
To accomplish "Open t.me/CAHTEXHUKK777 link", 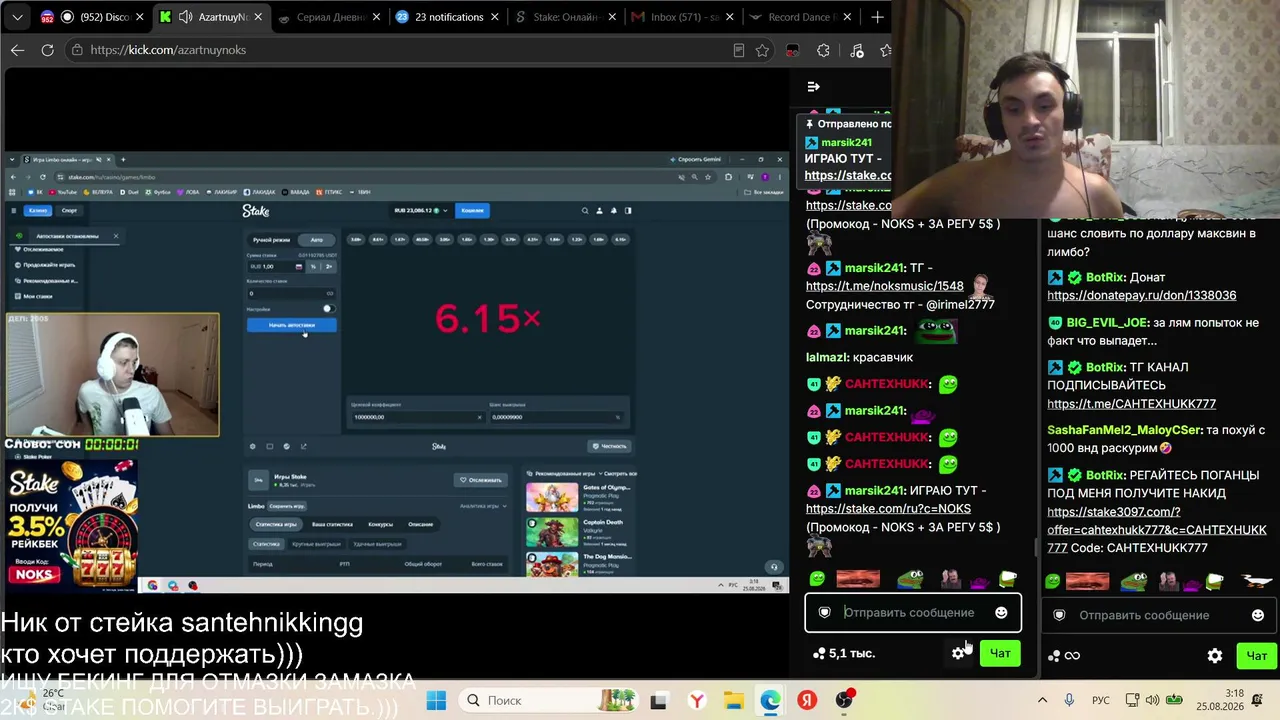I will pyautogui.click(x=1131, y=404).
